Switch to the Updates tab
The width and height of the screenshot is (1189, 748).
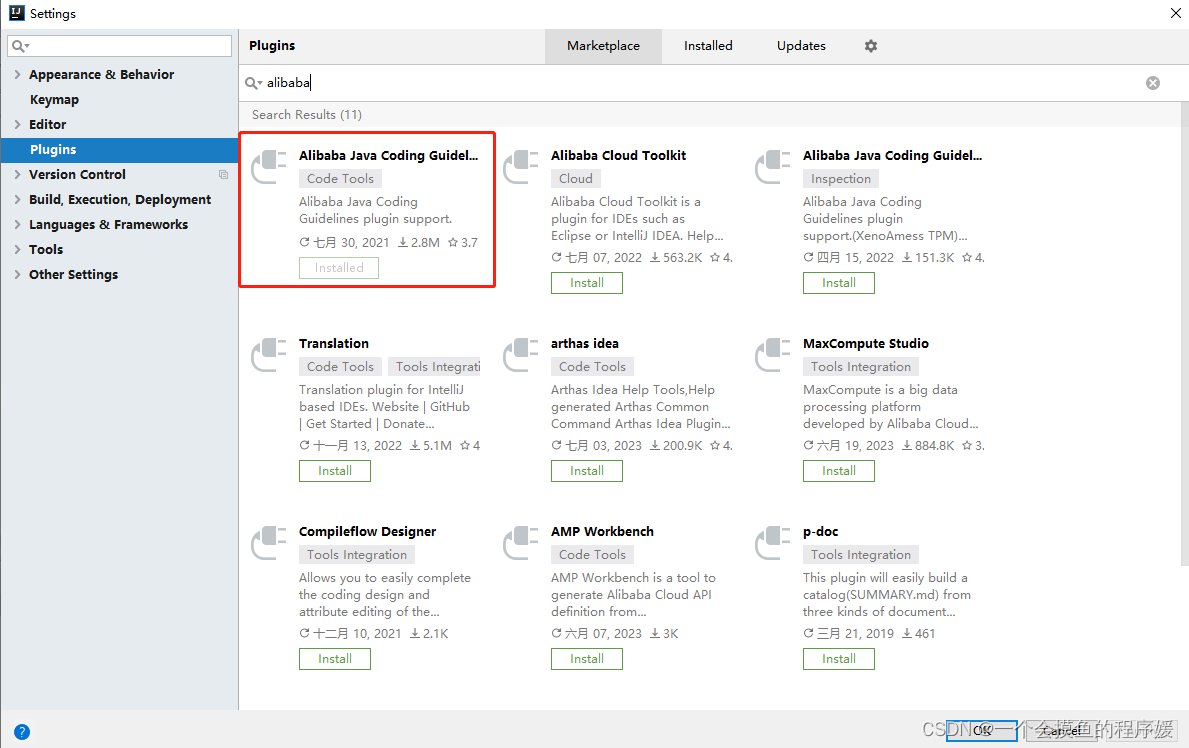click(801, 46)
